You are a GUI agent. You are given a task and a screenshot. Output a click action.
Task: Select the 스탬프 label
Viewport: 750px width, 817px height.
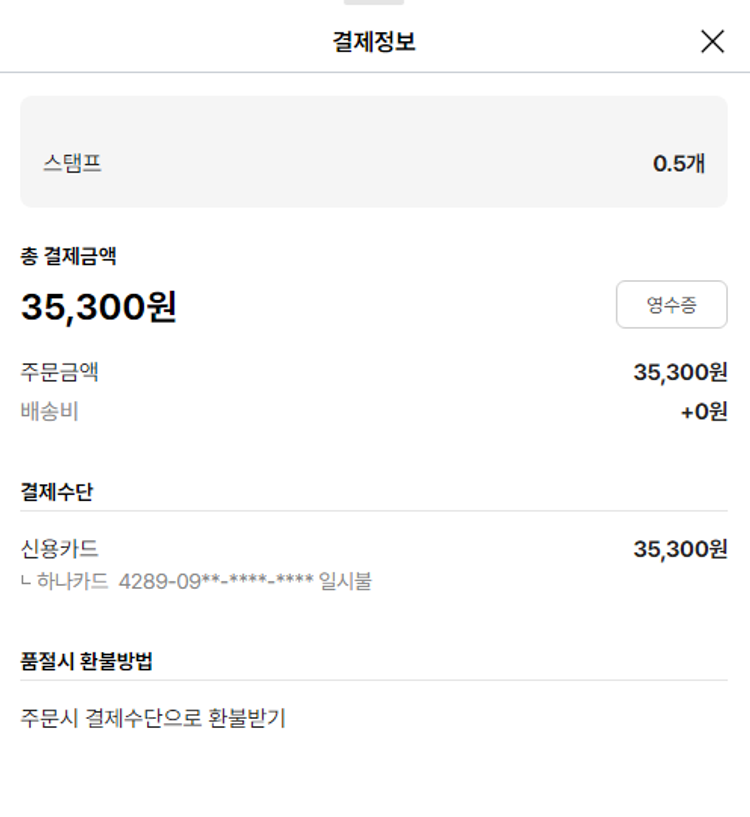(72, 164)
